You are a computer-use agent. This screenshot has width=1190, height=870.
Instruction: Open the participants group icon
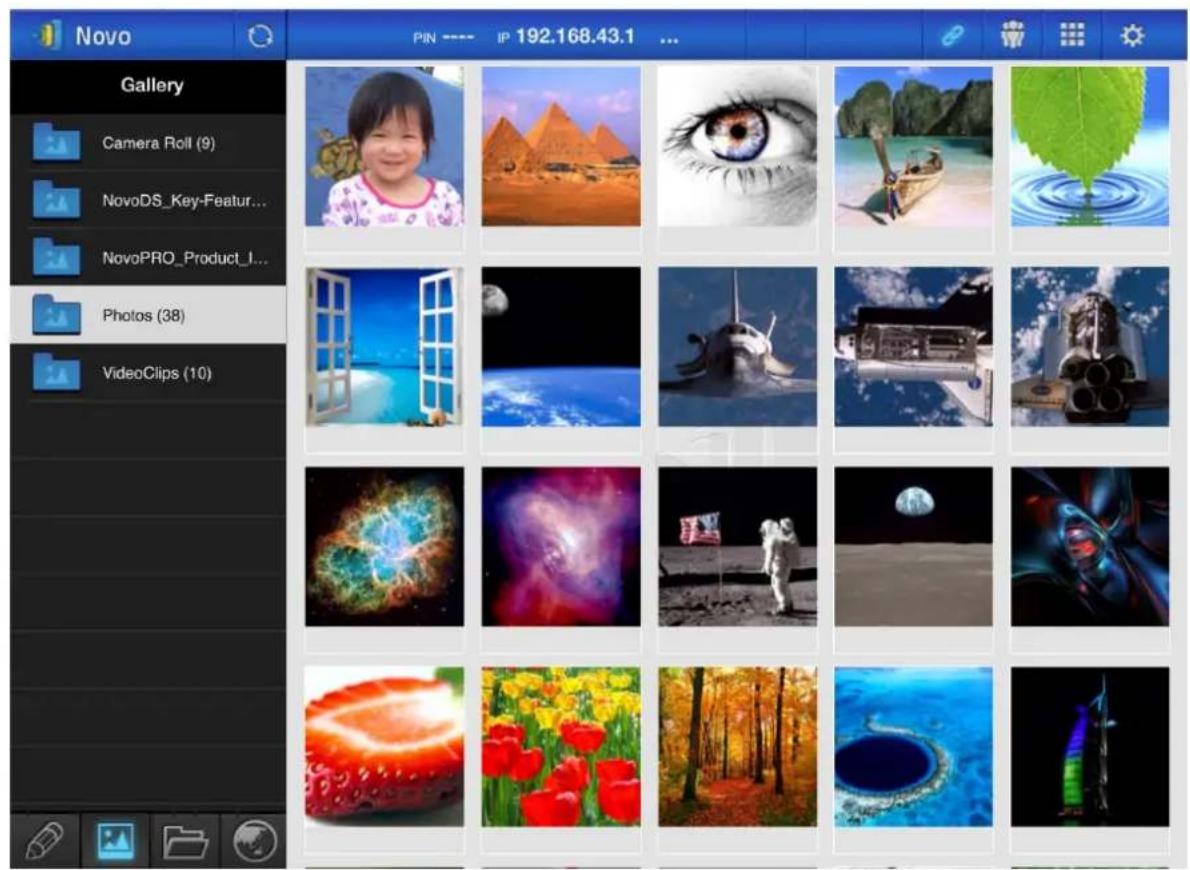click(x=1012, y=35)
